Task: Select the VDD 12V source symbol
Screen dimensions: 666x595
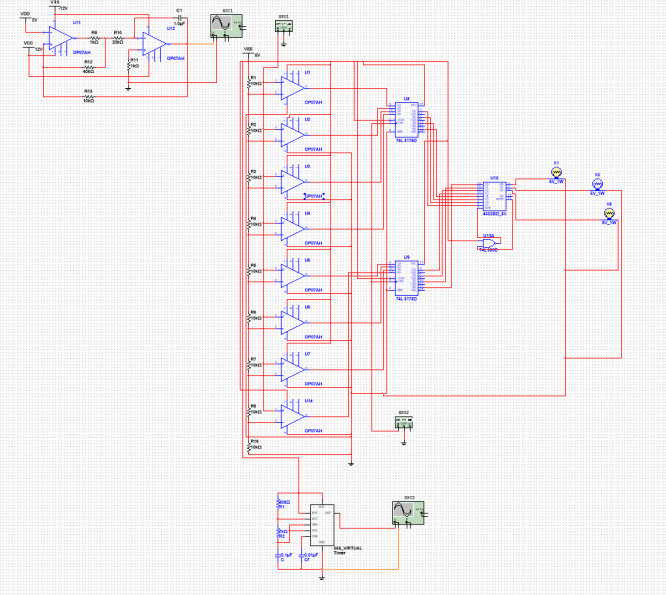Action: (29, 46)
